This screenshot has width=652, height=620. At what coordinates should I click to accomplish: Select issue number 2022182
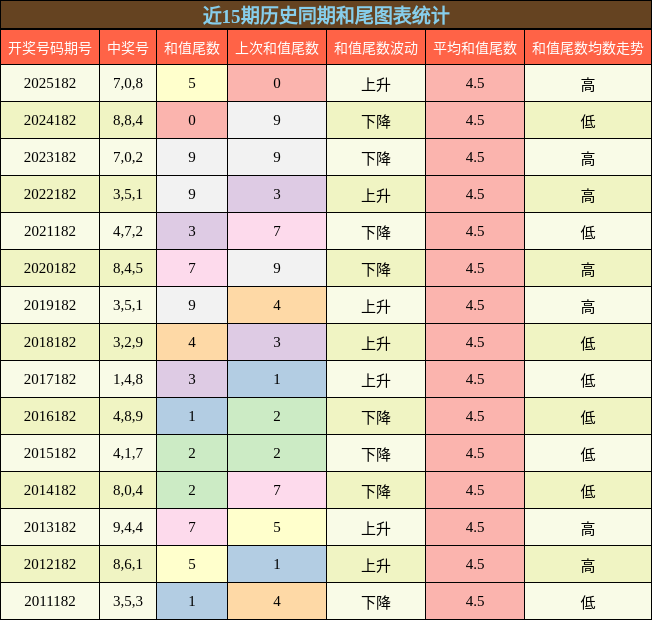click(x=50, y=194)
